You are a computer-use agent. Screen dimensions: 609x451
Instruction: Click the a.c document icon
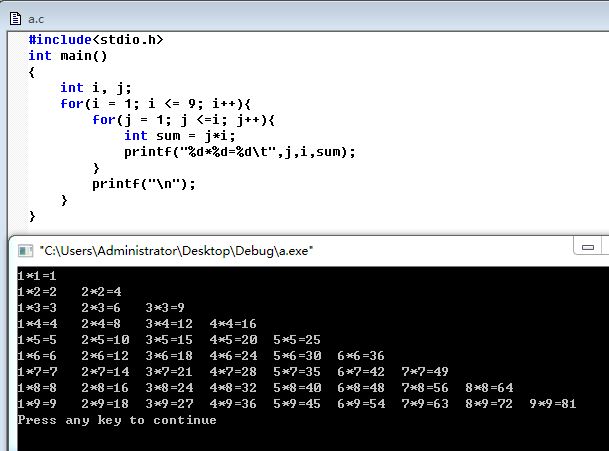click(16, 16)
